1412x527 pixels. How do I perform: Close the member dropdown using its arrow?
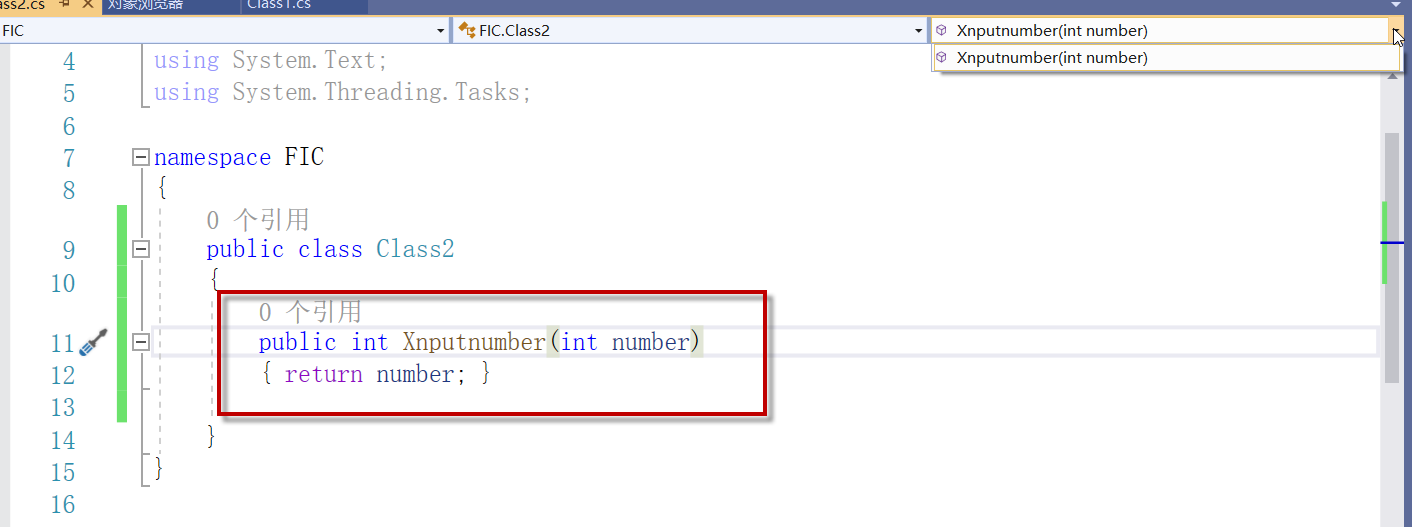click(x=1396, y=31)
